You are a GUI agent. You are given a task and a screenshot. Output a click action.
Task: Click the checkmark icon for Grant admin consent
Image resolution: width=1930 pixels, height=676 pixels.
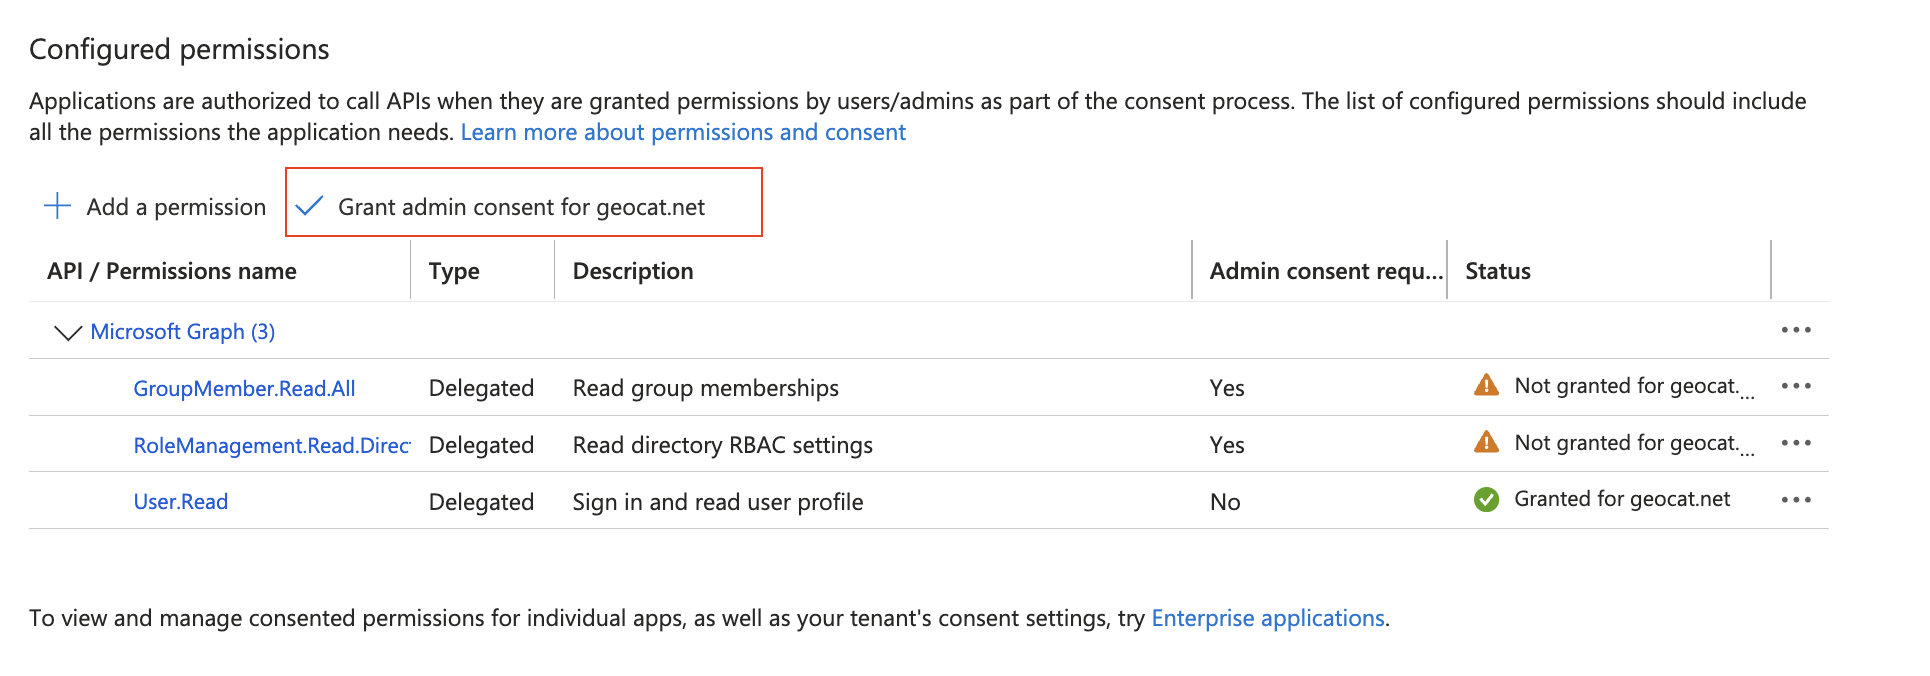(310, 206)
